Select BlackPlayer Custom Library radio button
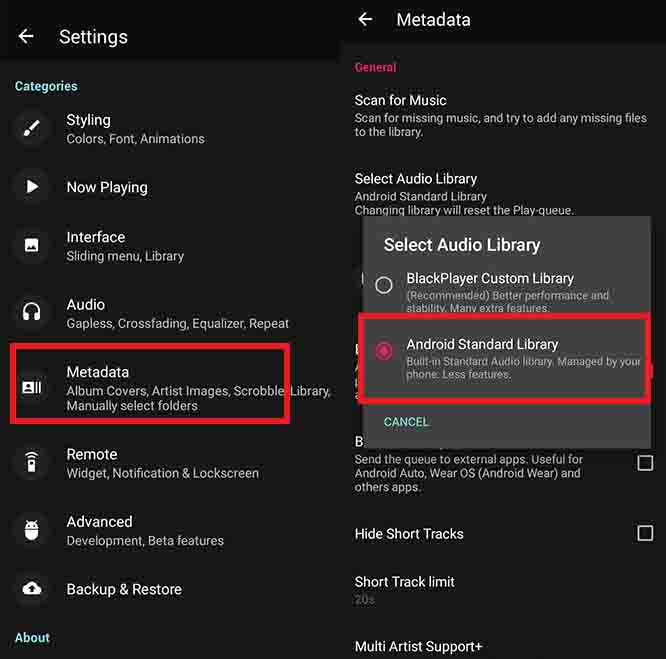The width and height of the screenshot is (666, 659). 384,284
